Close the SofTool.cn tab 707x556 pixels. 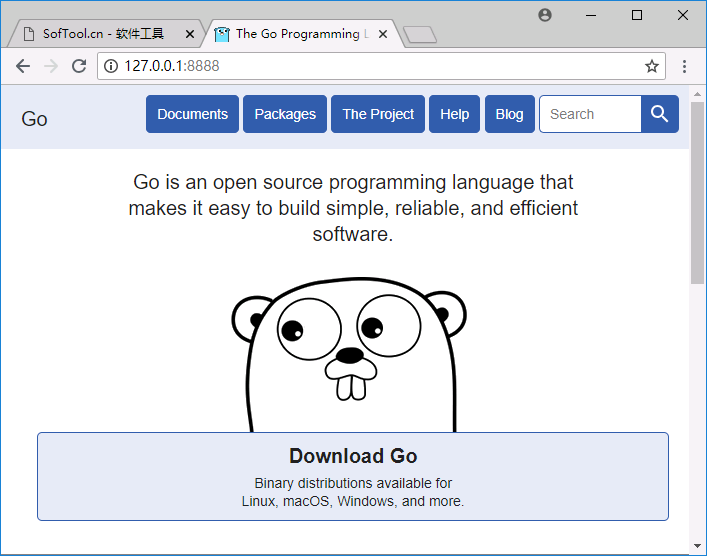[x=190, y=34]
